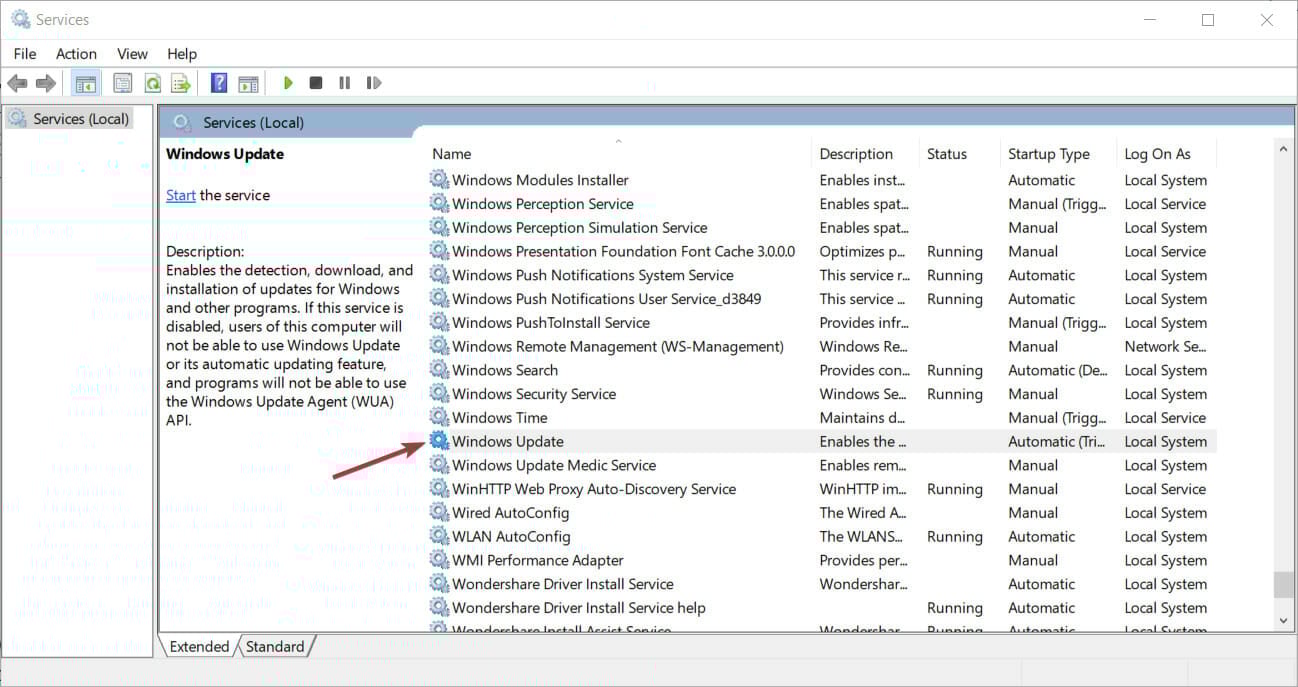This screenshot has width=1298, height=687.
Task: Toggle the Show/Hide Console Tree button
Action: pos(86,83)
